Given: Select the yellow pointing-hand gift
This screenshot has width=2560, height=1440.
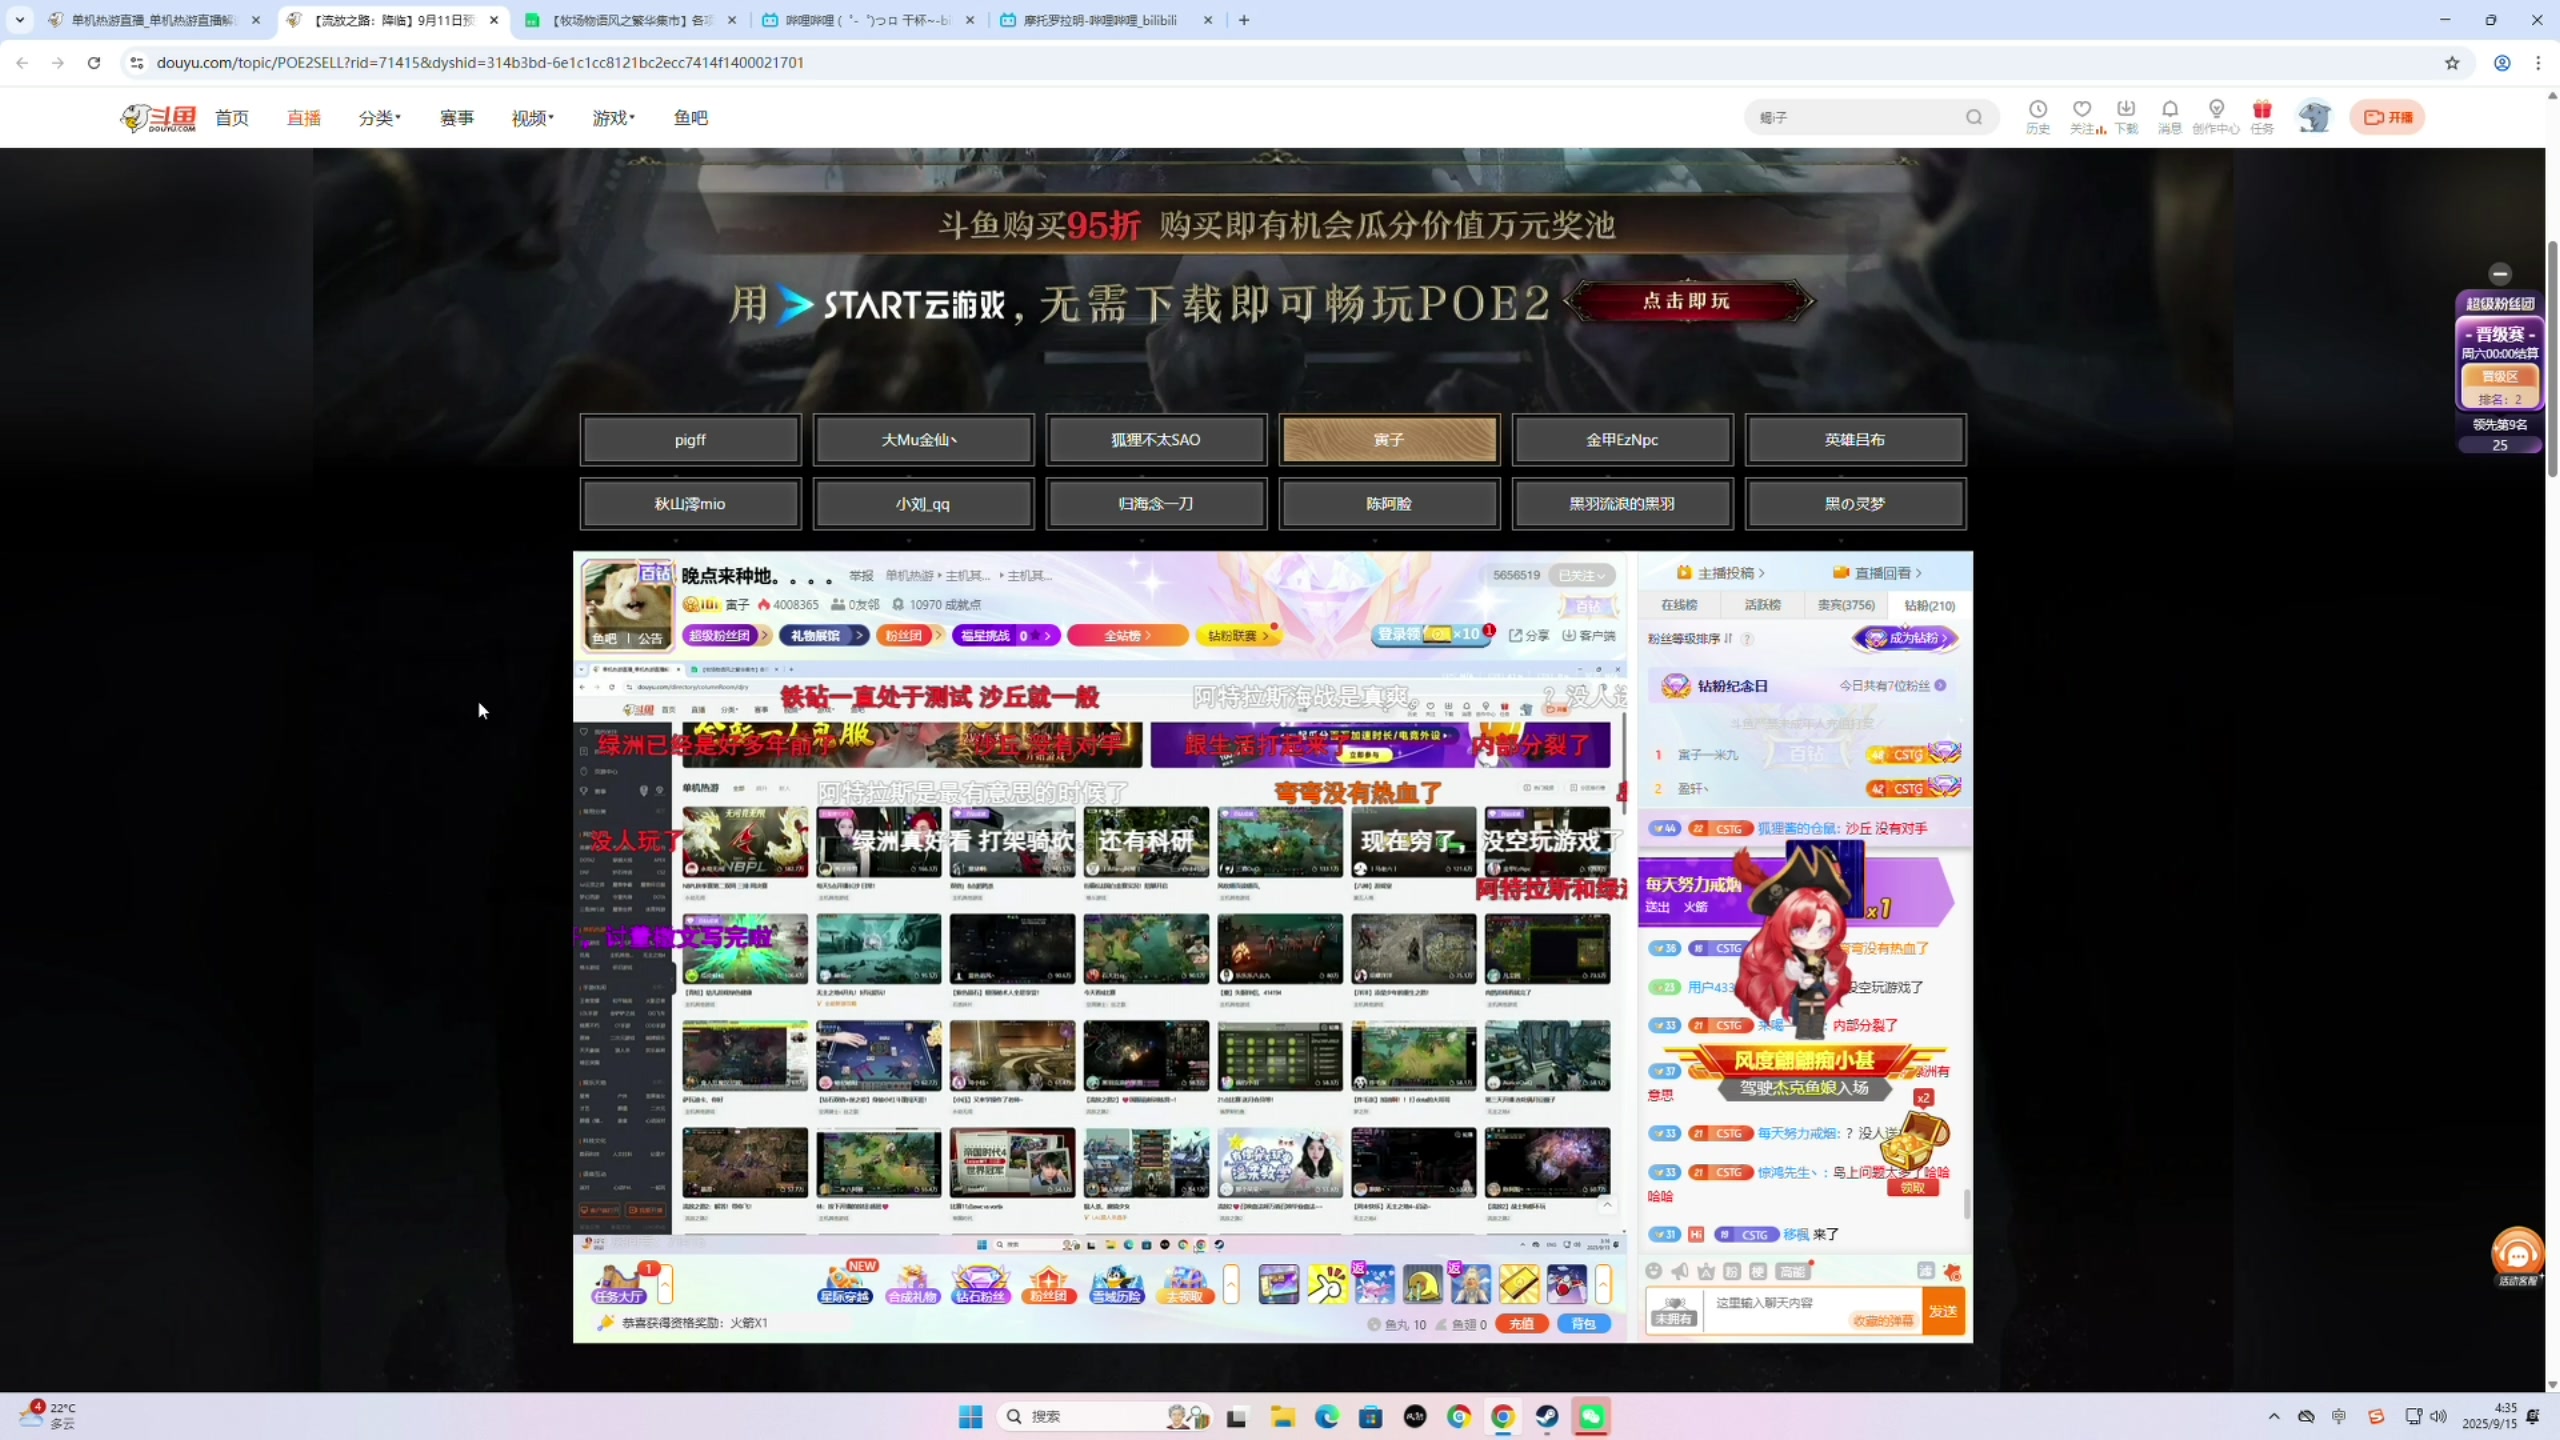Looking at the screenshot, I should pyautogui.click(x=1327, y=1284).
